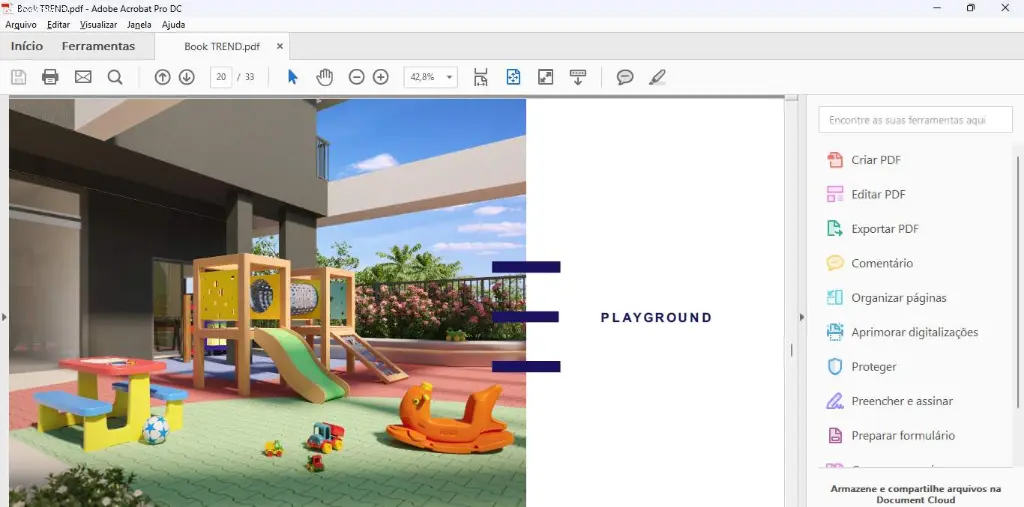The width and height of the screenshot is (1024, 507).
Task: Select the Hand pan tool
Action: [x=324, y=77]
